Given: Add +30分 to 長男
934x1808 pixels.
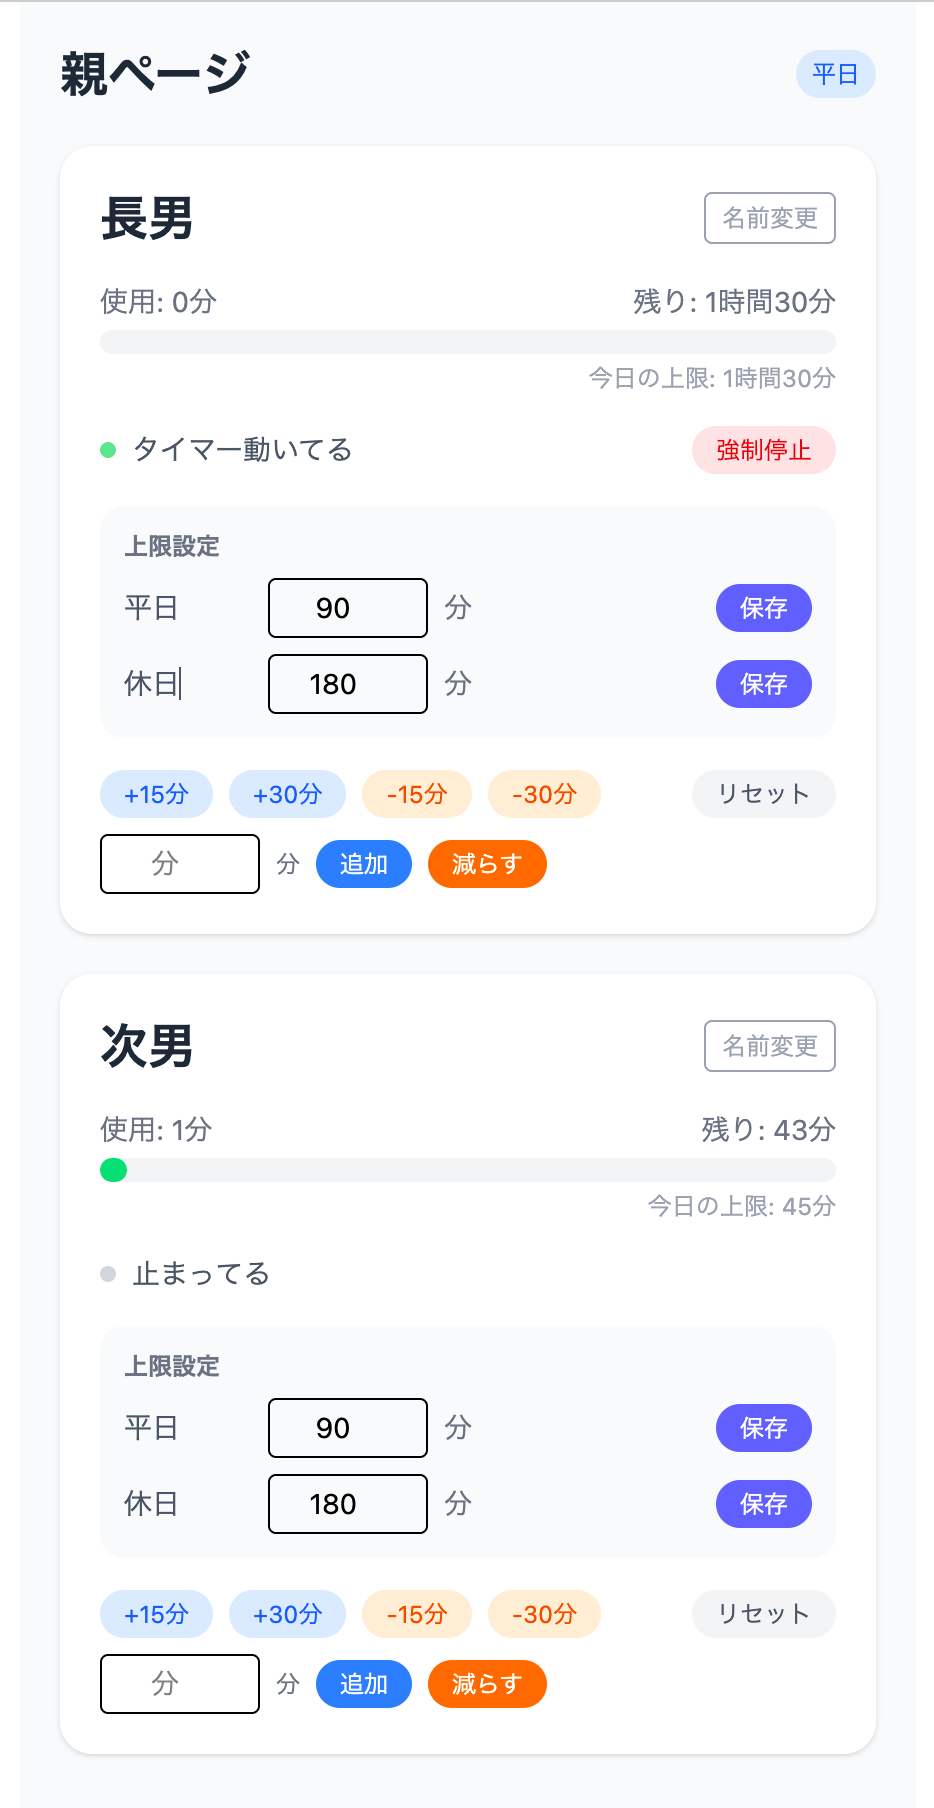Looking at the screenshot, I should click(x=287, y=794).
